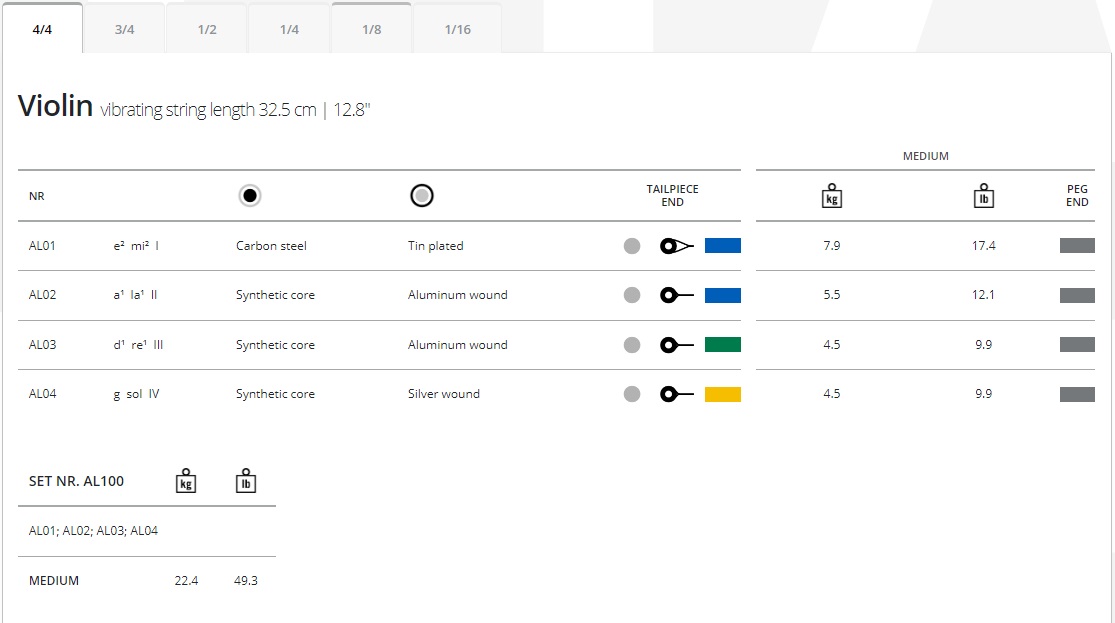Click the ball end icon for AL04
This screenshot has width=1115, height=623.
677,394
